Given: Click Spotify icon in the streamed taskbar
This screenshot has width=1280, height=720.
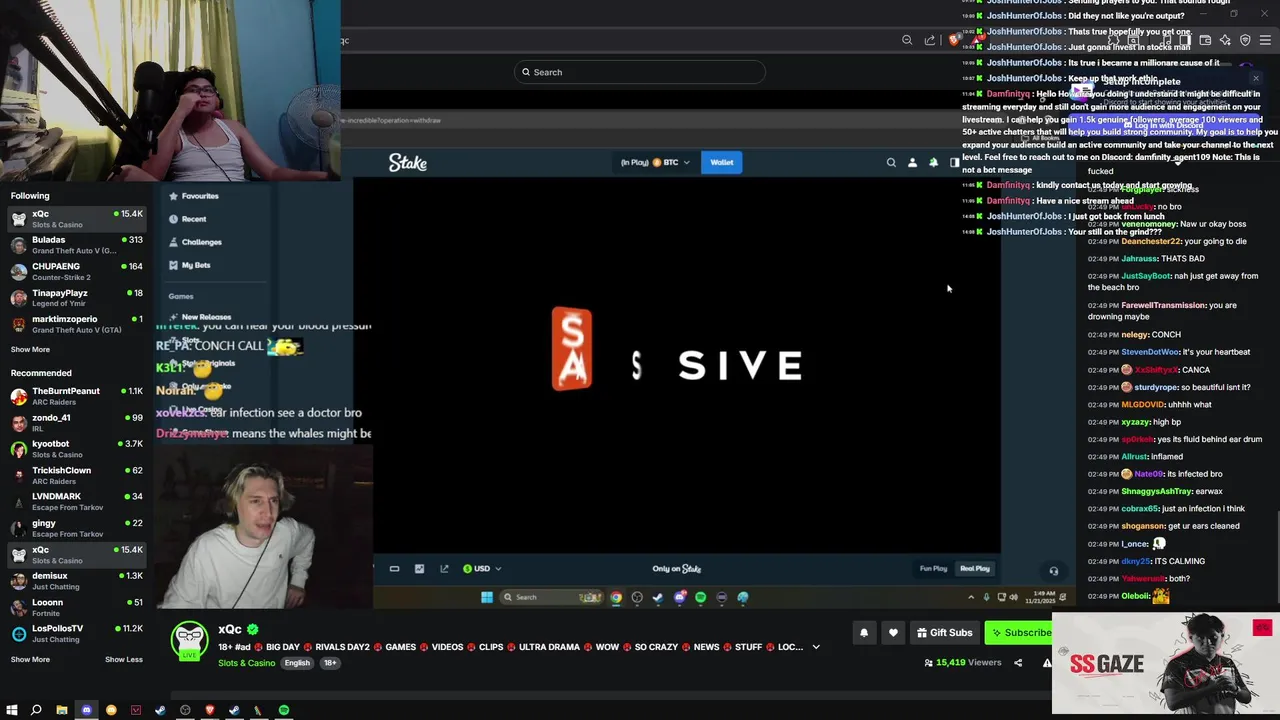Looking at the screenshot, I should [700, 597].
